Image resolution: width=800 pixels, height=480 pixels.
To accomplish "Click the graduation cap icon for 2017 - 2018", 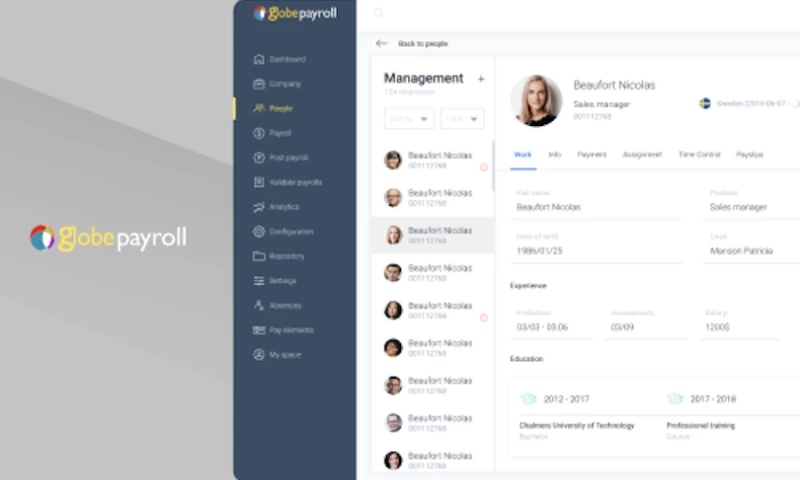I will click(675, 398).
